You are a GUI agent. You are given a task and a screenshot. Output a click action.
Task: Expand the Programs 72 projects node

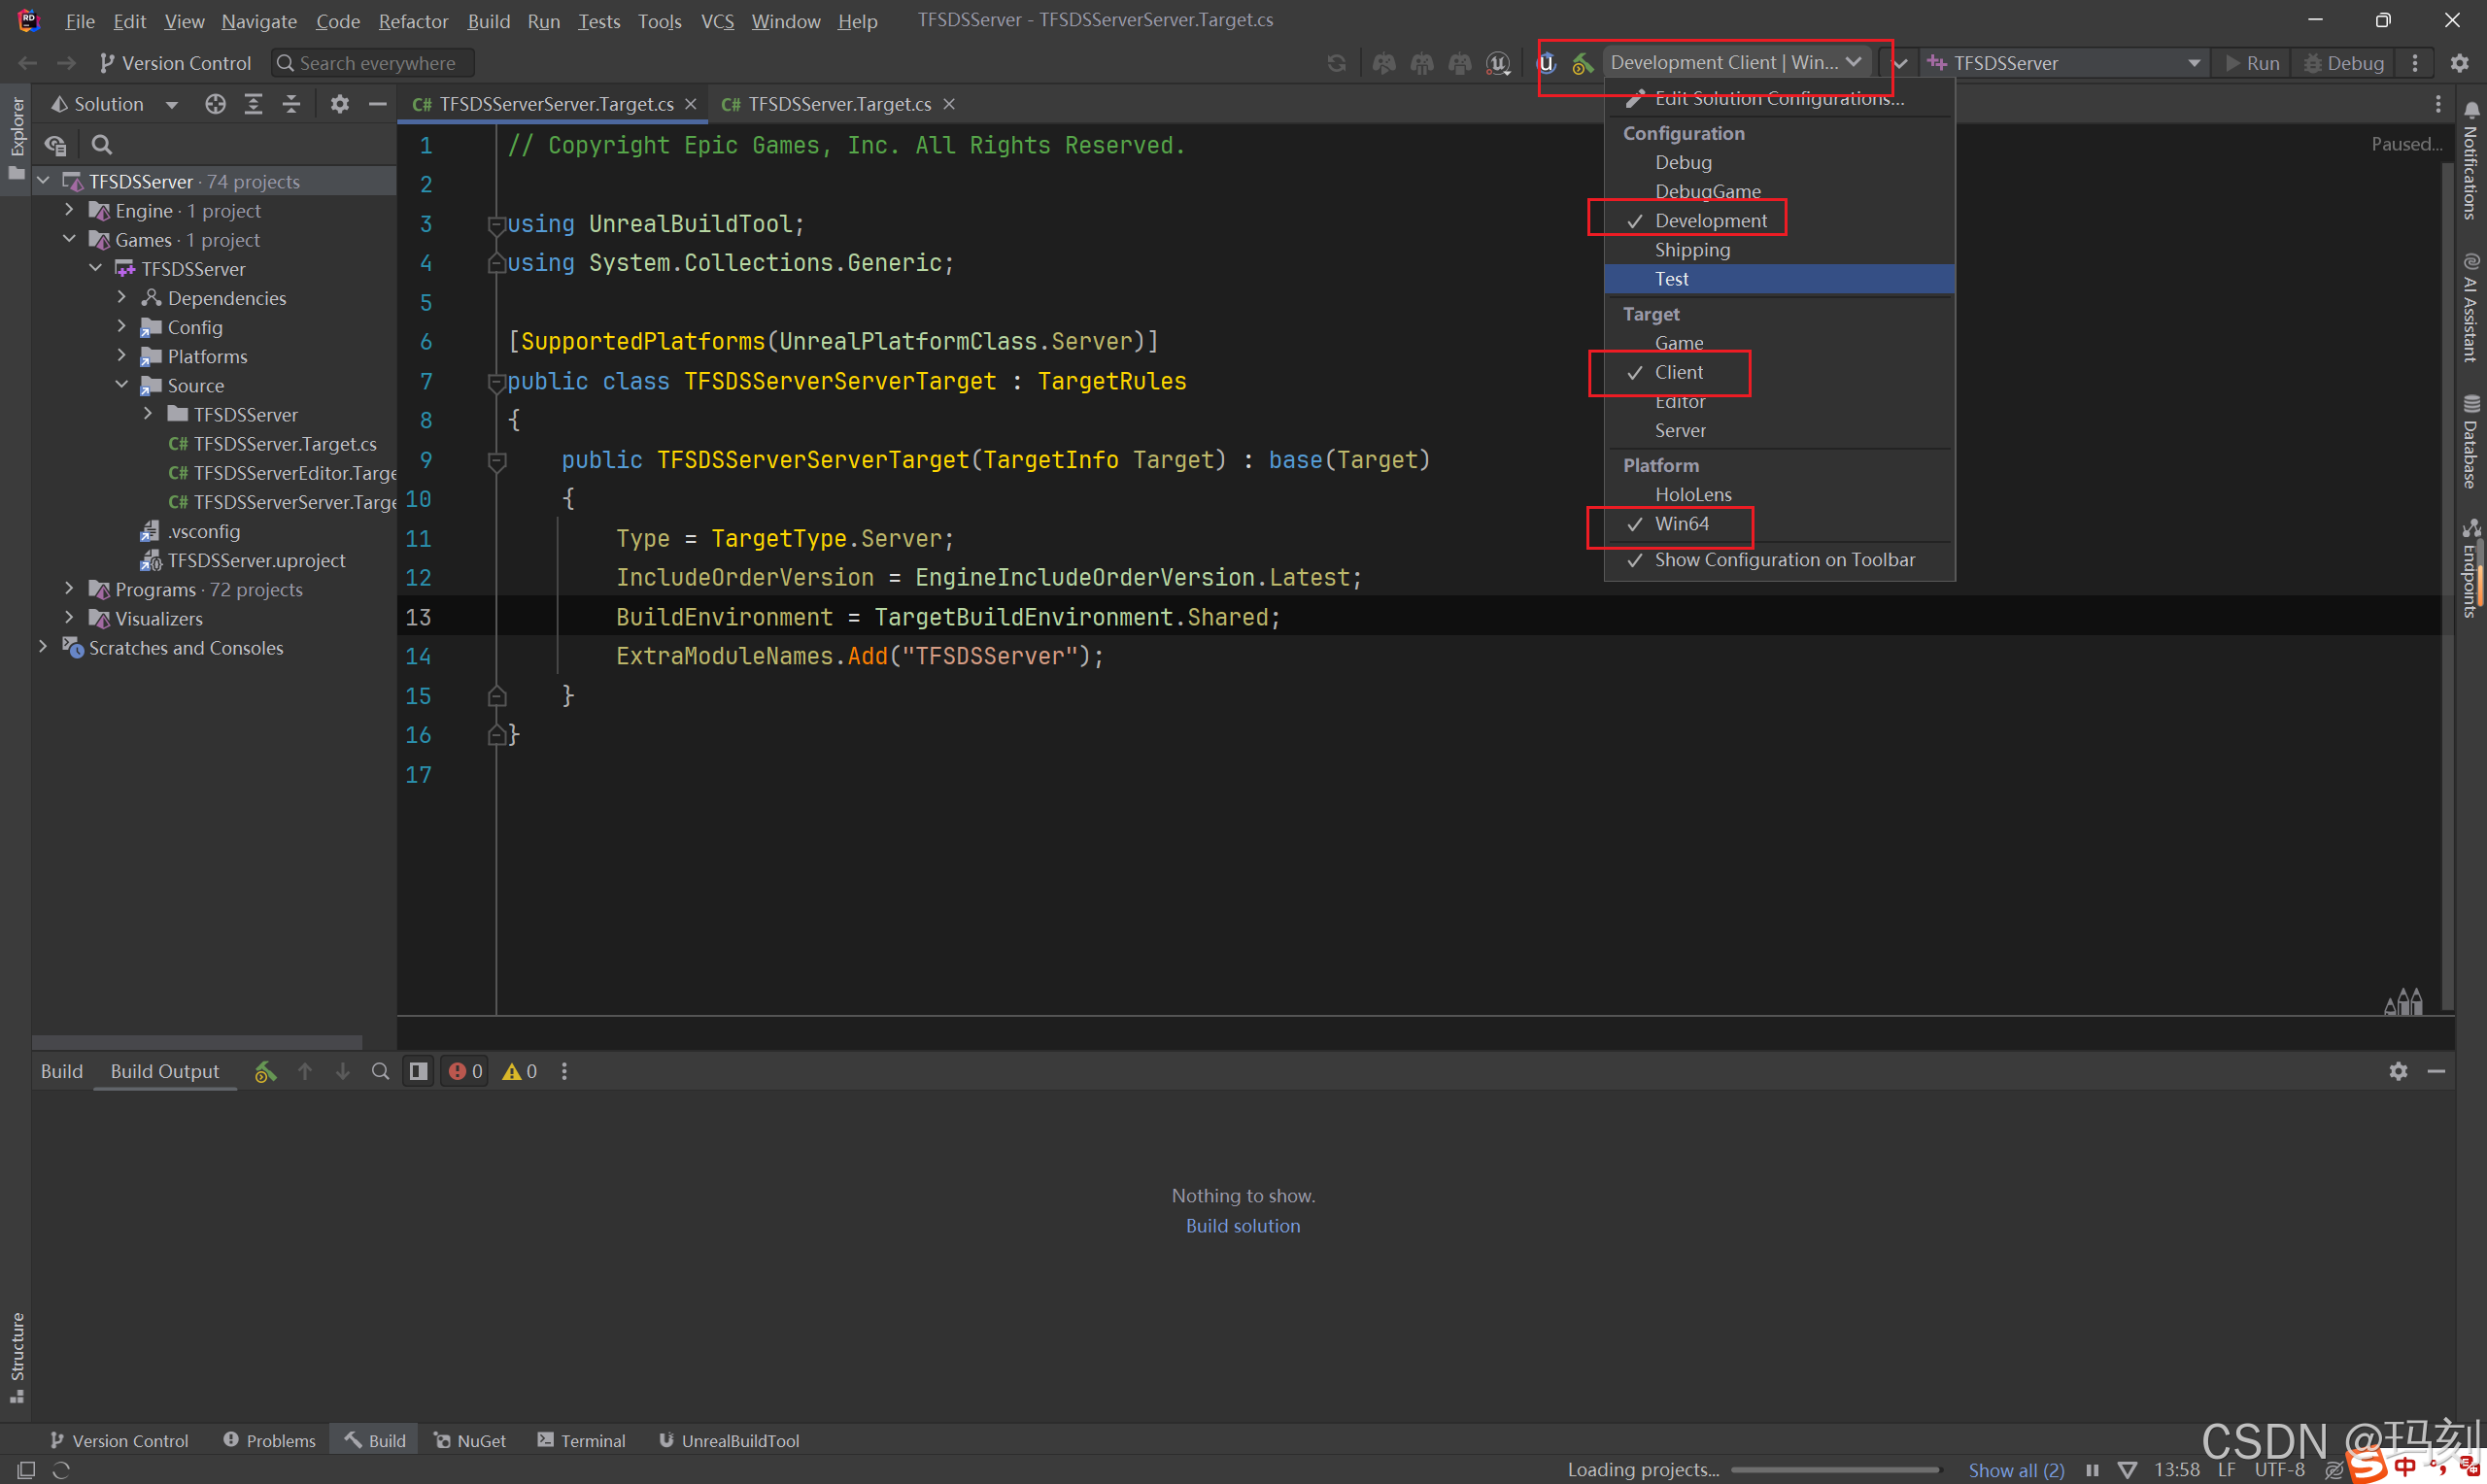pyautogui.click(x=69, y=589)
